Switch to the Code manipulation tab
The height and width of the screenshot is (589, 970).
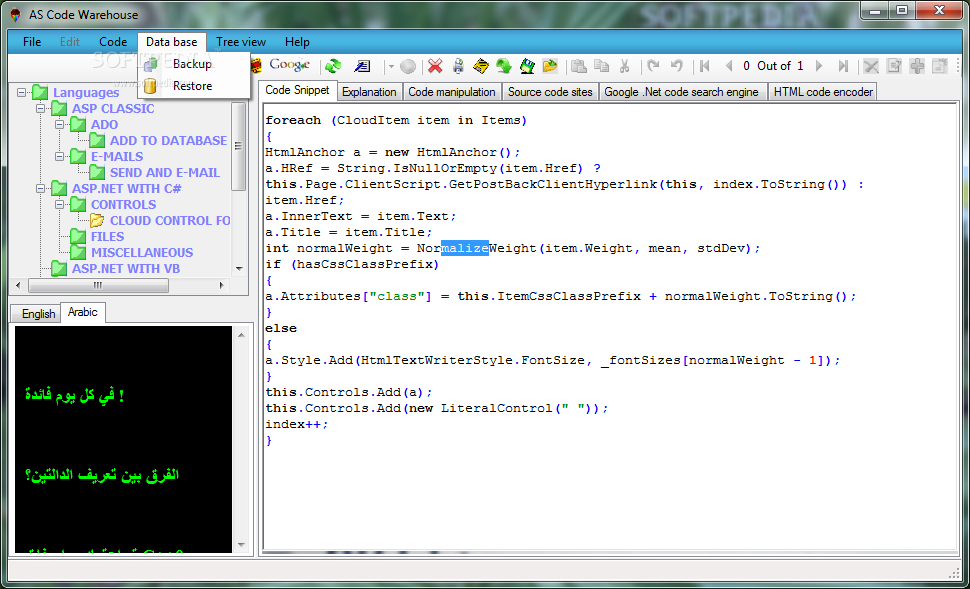[452, 92]
